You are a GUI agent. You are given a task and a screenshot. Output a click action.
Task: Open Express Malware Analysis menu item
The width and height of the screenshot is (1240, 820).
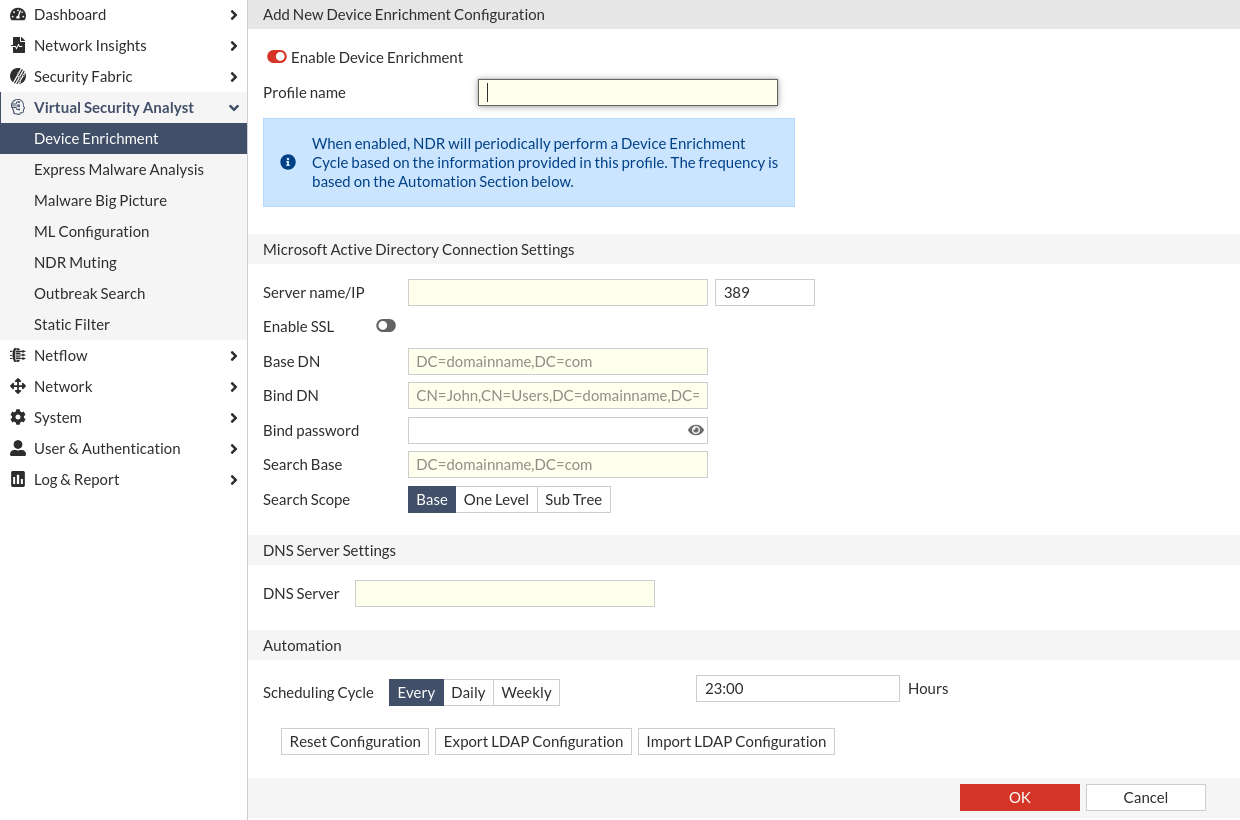click(x=119, y=170)
